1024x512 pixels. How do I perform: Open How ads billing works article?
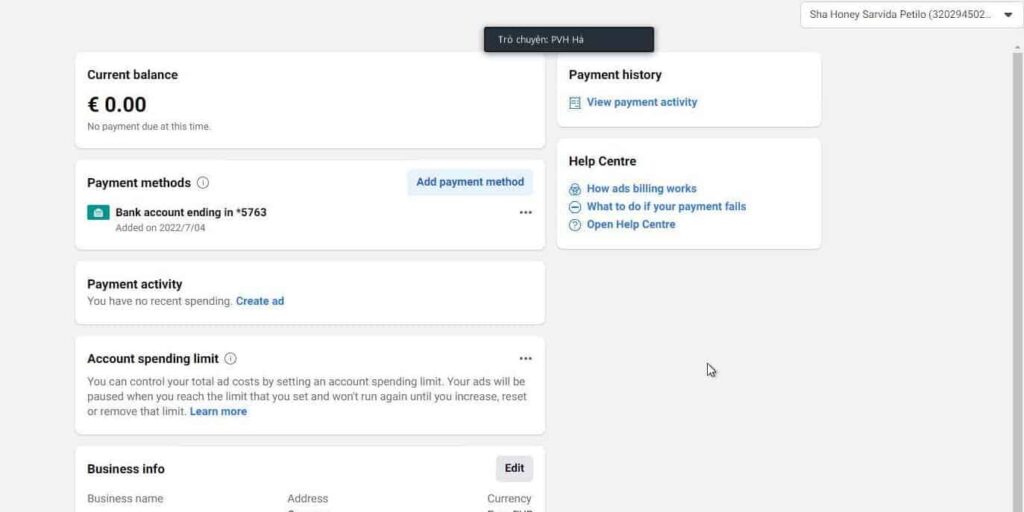click(642, 188)
